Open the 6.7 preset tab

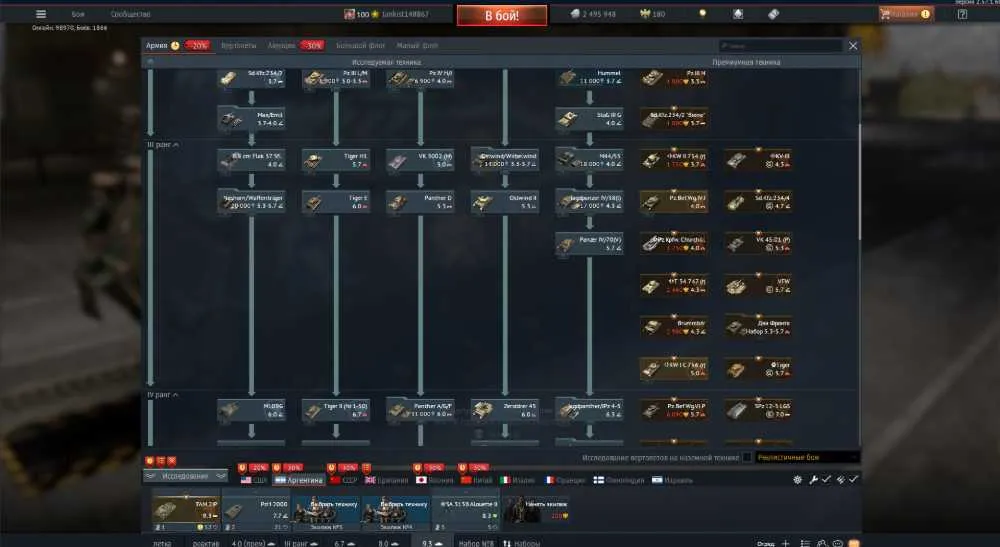pyautogui.click(x=344, y=543)
